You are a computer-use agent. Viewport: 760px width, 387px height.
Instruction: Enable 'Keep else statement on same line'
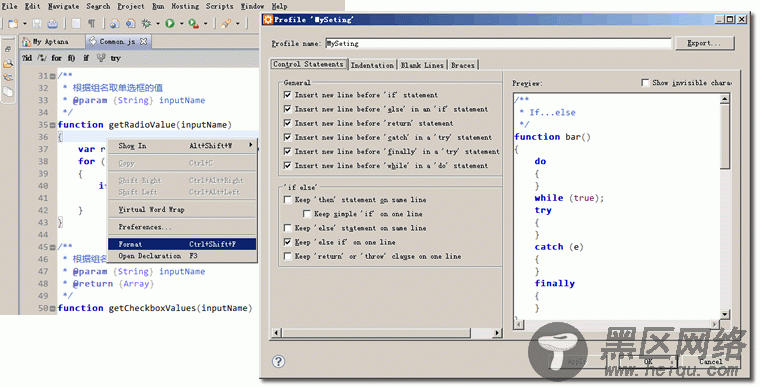[x=287, y=228]
